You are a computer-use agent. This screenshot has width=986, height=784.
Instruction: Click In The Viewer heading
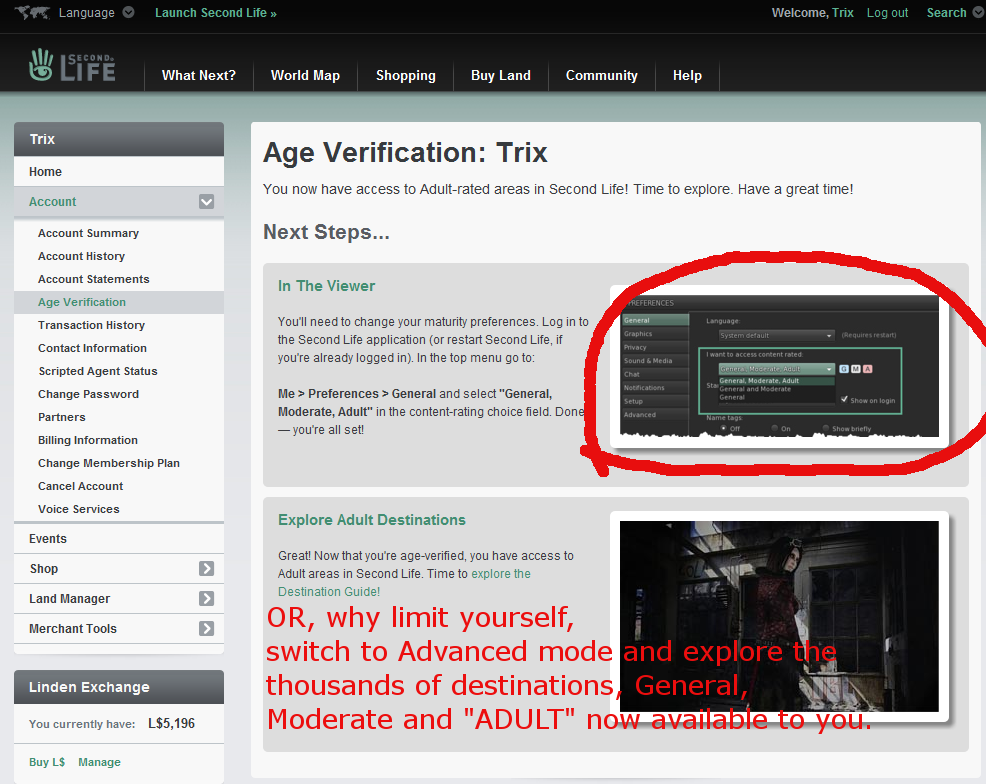click(x=326, y=286)
